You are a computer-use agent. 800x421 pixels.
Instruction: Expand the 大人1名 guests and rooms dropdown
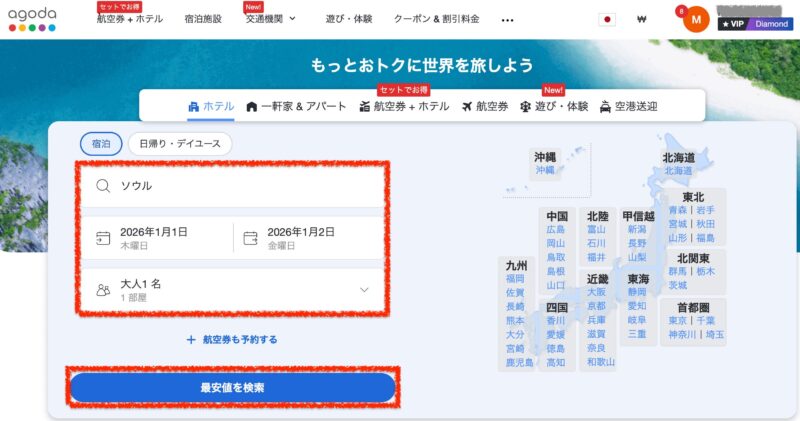(x=363, y=290)
